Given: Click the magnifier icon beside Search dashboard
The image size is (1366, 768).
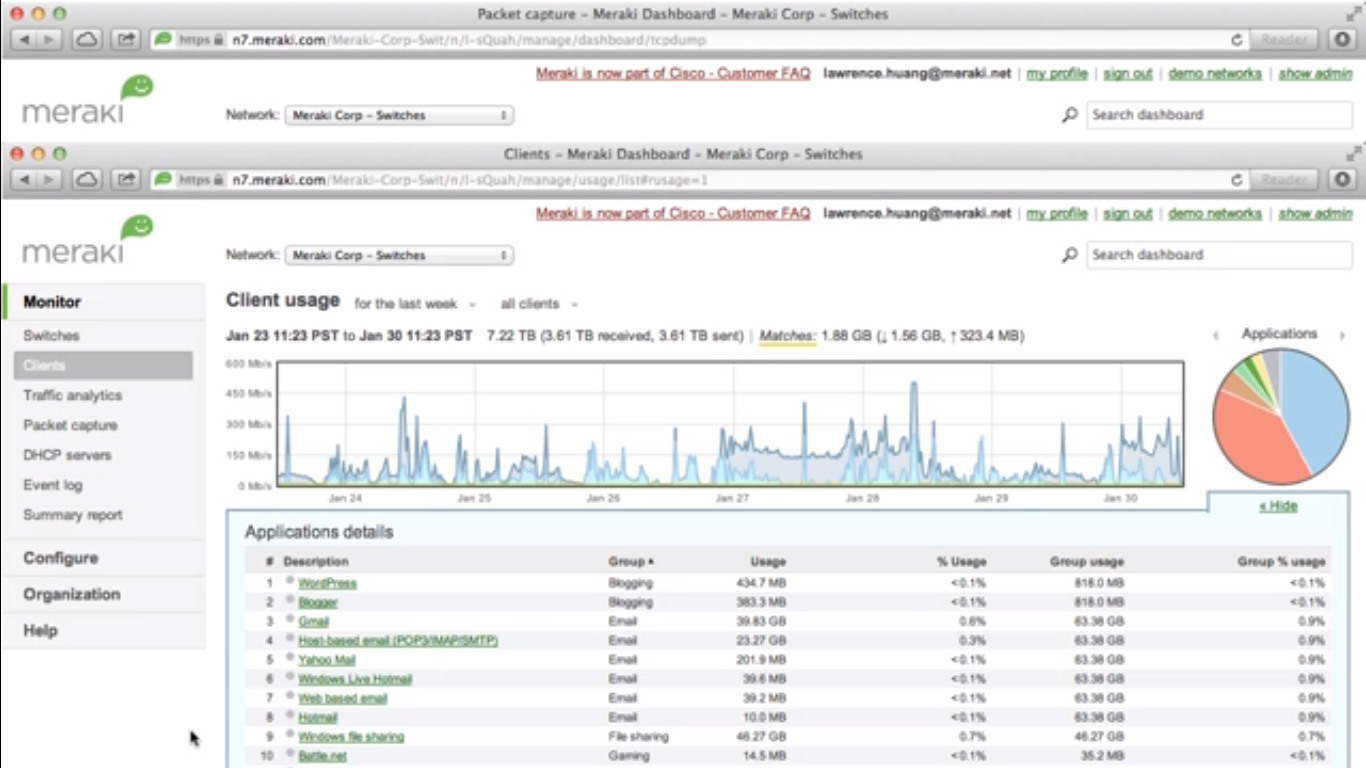Looking at the screenshot, I should click(1069, 255).
